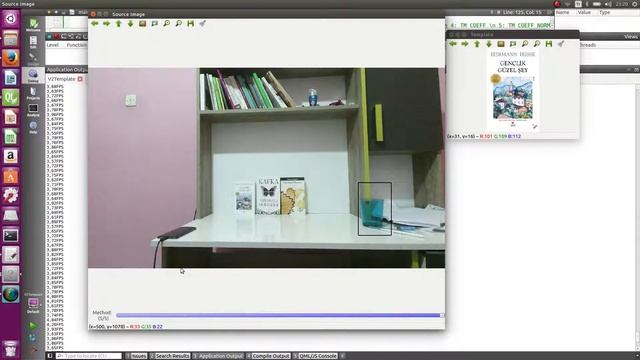Viewport: 640px width, 360px height.
Task: Open Qt Creator from the Ubuntu launcher
Action: (x=11, y=98)
